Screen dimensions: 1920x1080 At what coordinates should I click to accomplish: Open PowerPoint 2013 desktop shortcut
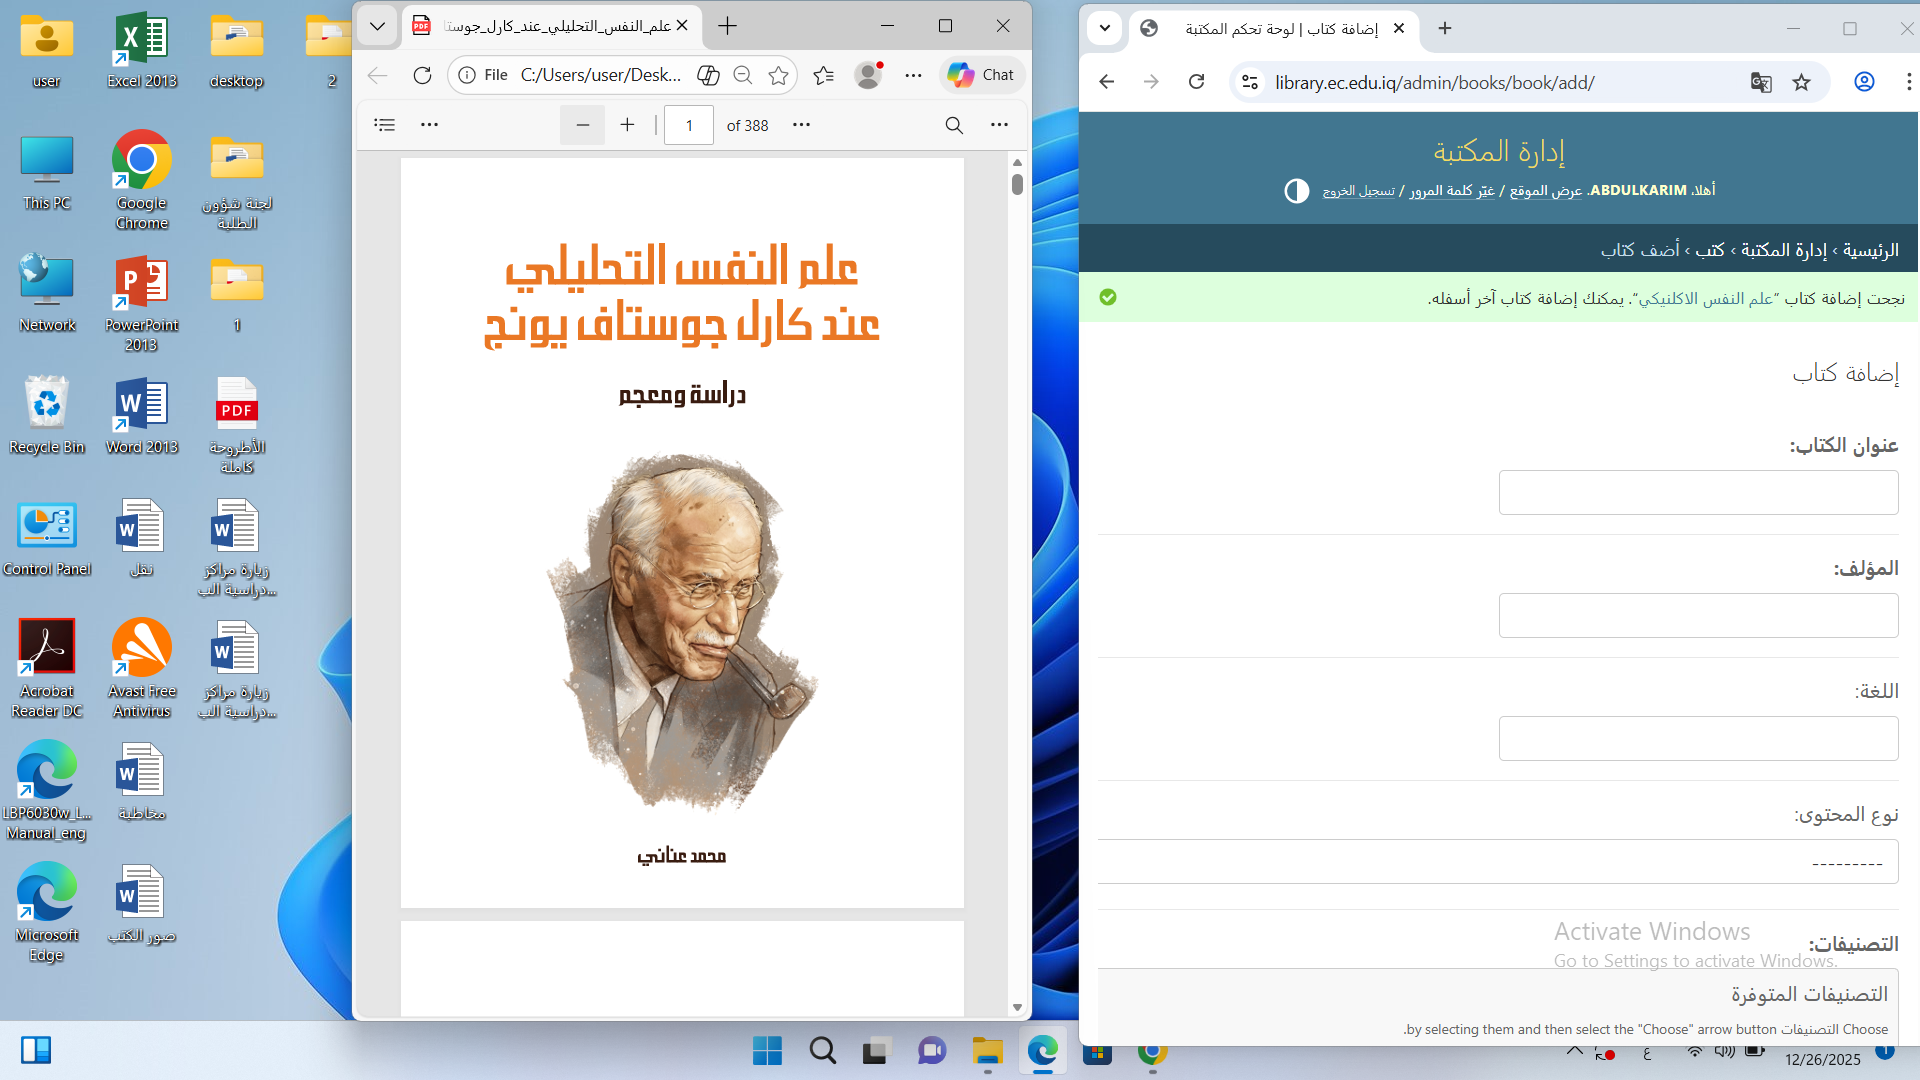coord(141,303)
